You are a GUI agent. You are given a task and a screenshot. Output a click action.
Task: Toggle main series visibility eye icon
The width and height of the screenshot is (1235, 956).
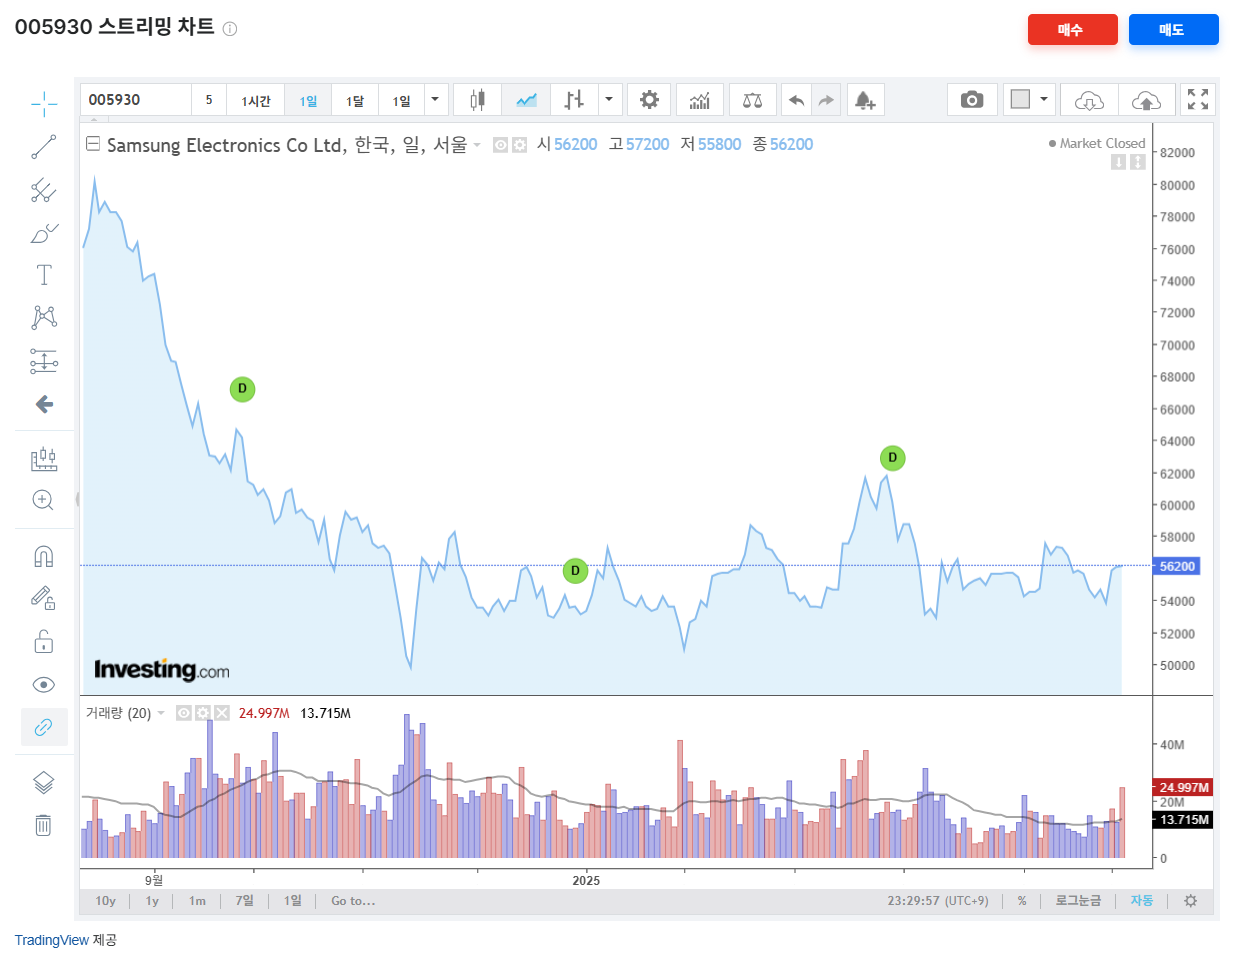point(501,145)
